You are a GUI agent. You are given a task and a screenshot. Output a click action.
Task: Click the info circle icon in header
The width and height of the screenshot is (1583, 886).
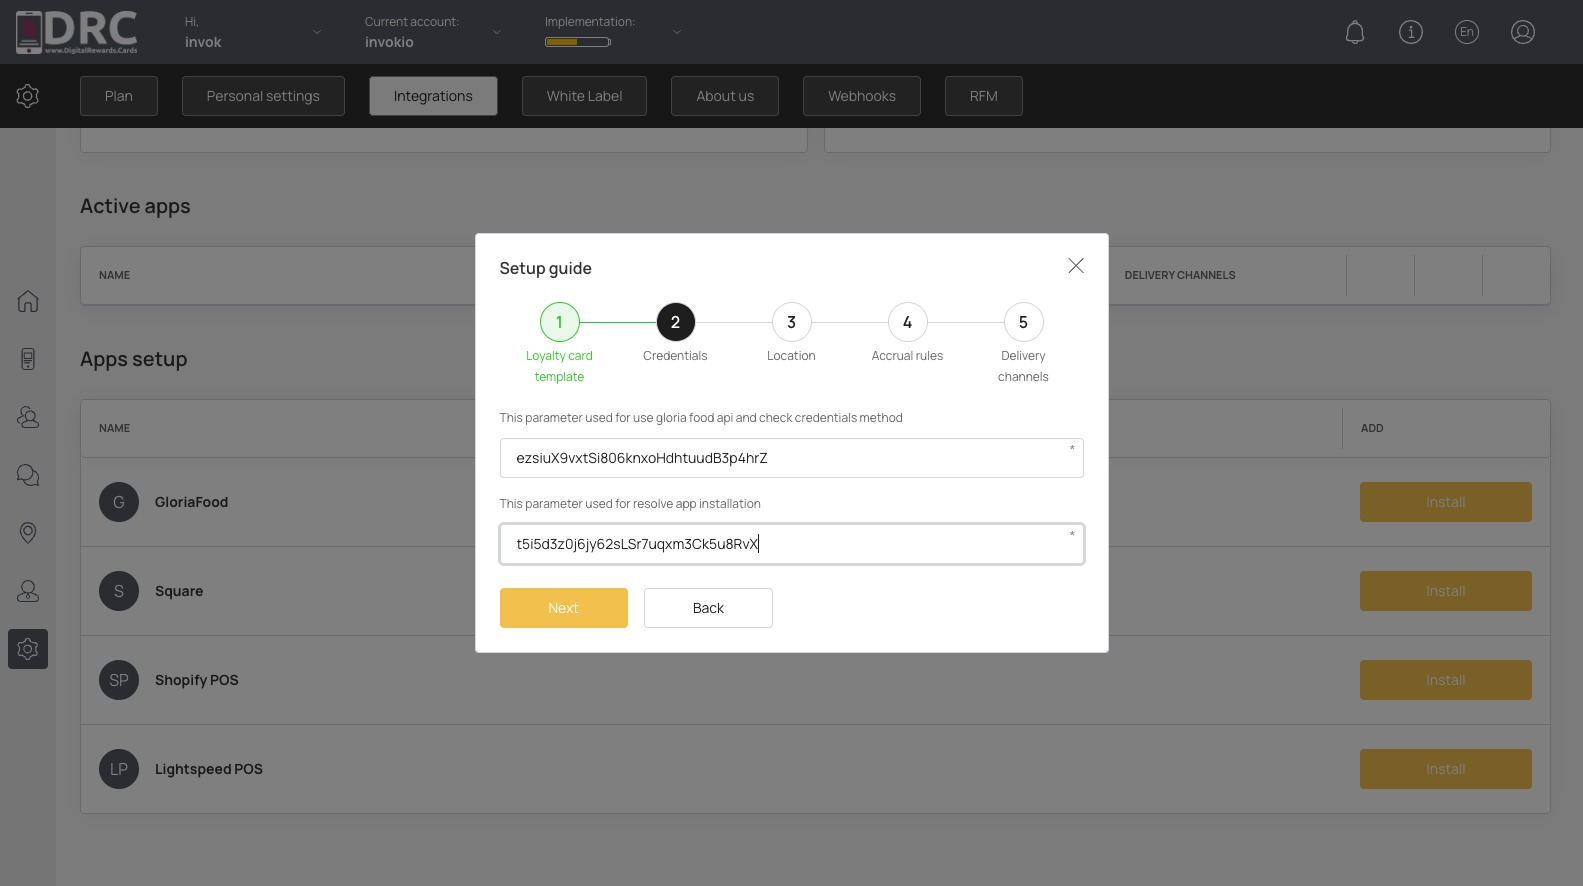(1411, 32)
